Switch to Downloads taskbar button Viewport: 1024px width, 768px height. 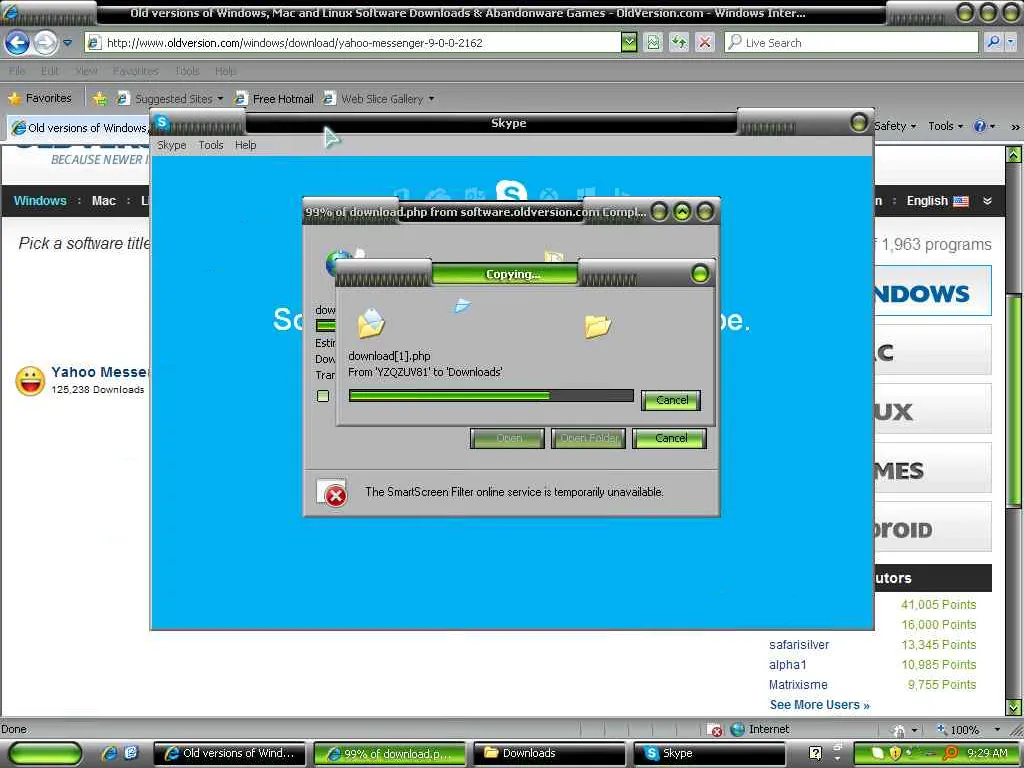[549, 754]
